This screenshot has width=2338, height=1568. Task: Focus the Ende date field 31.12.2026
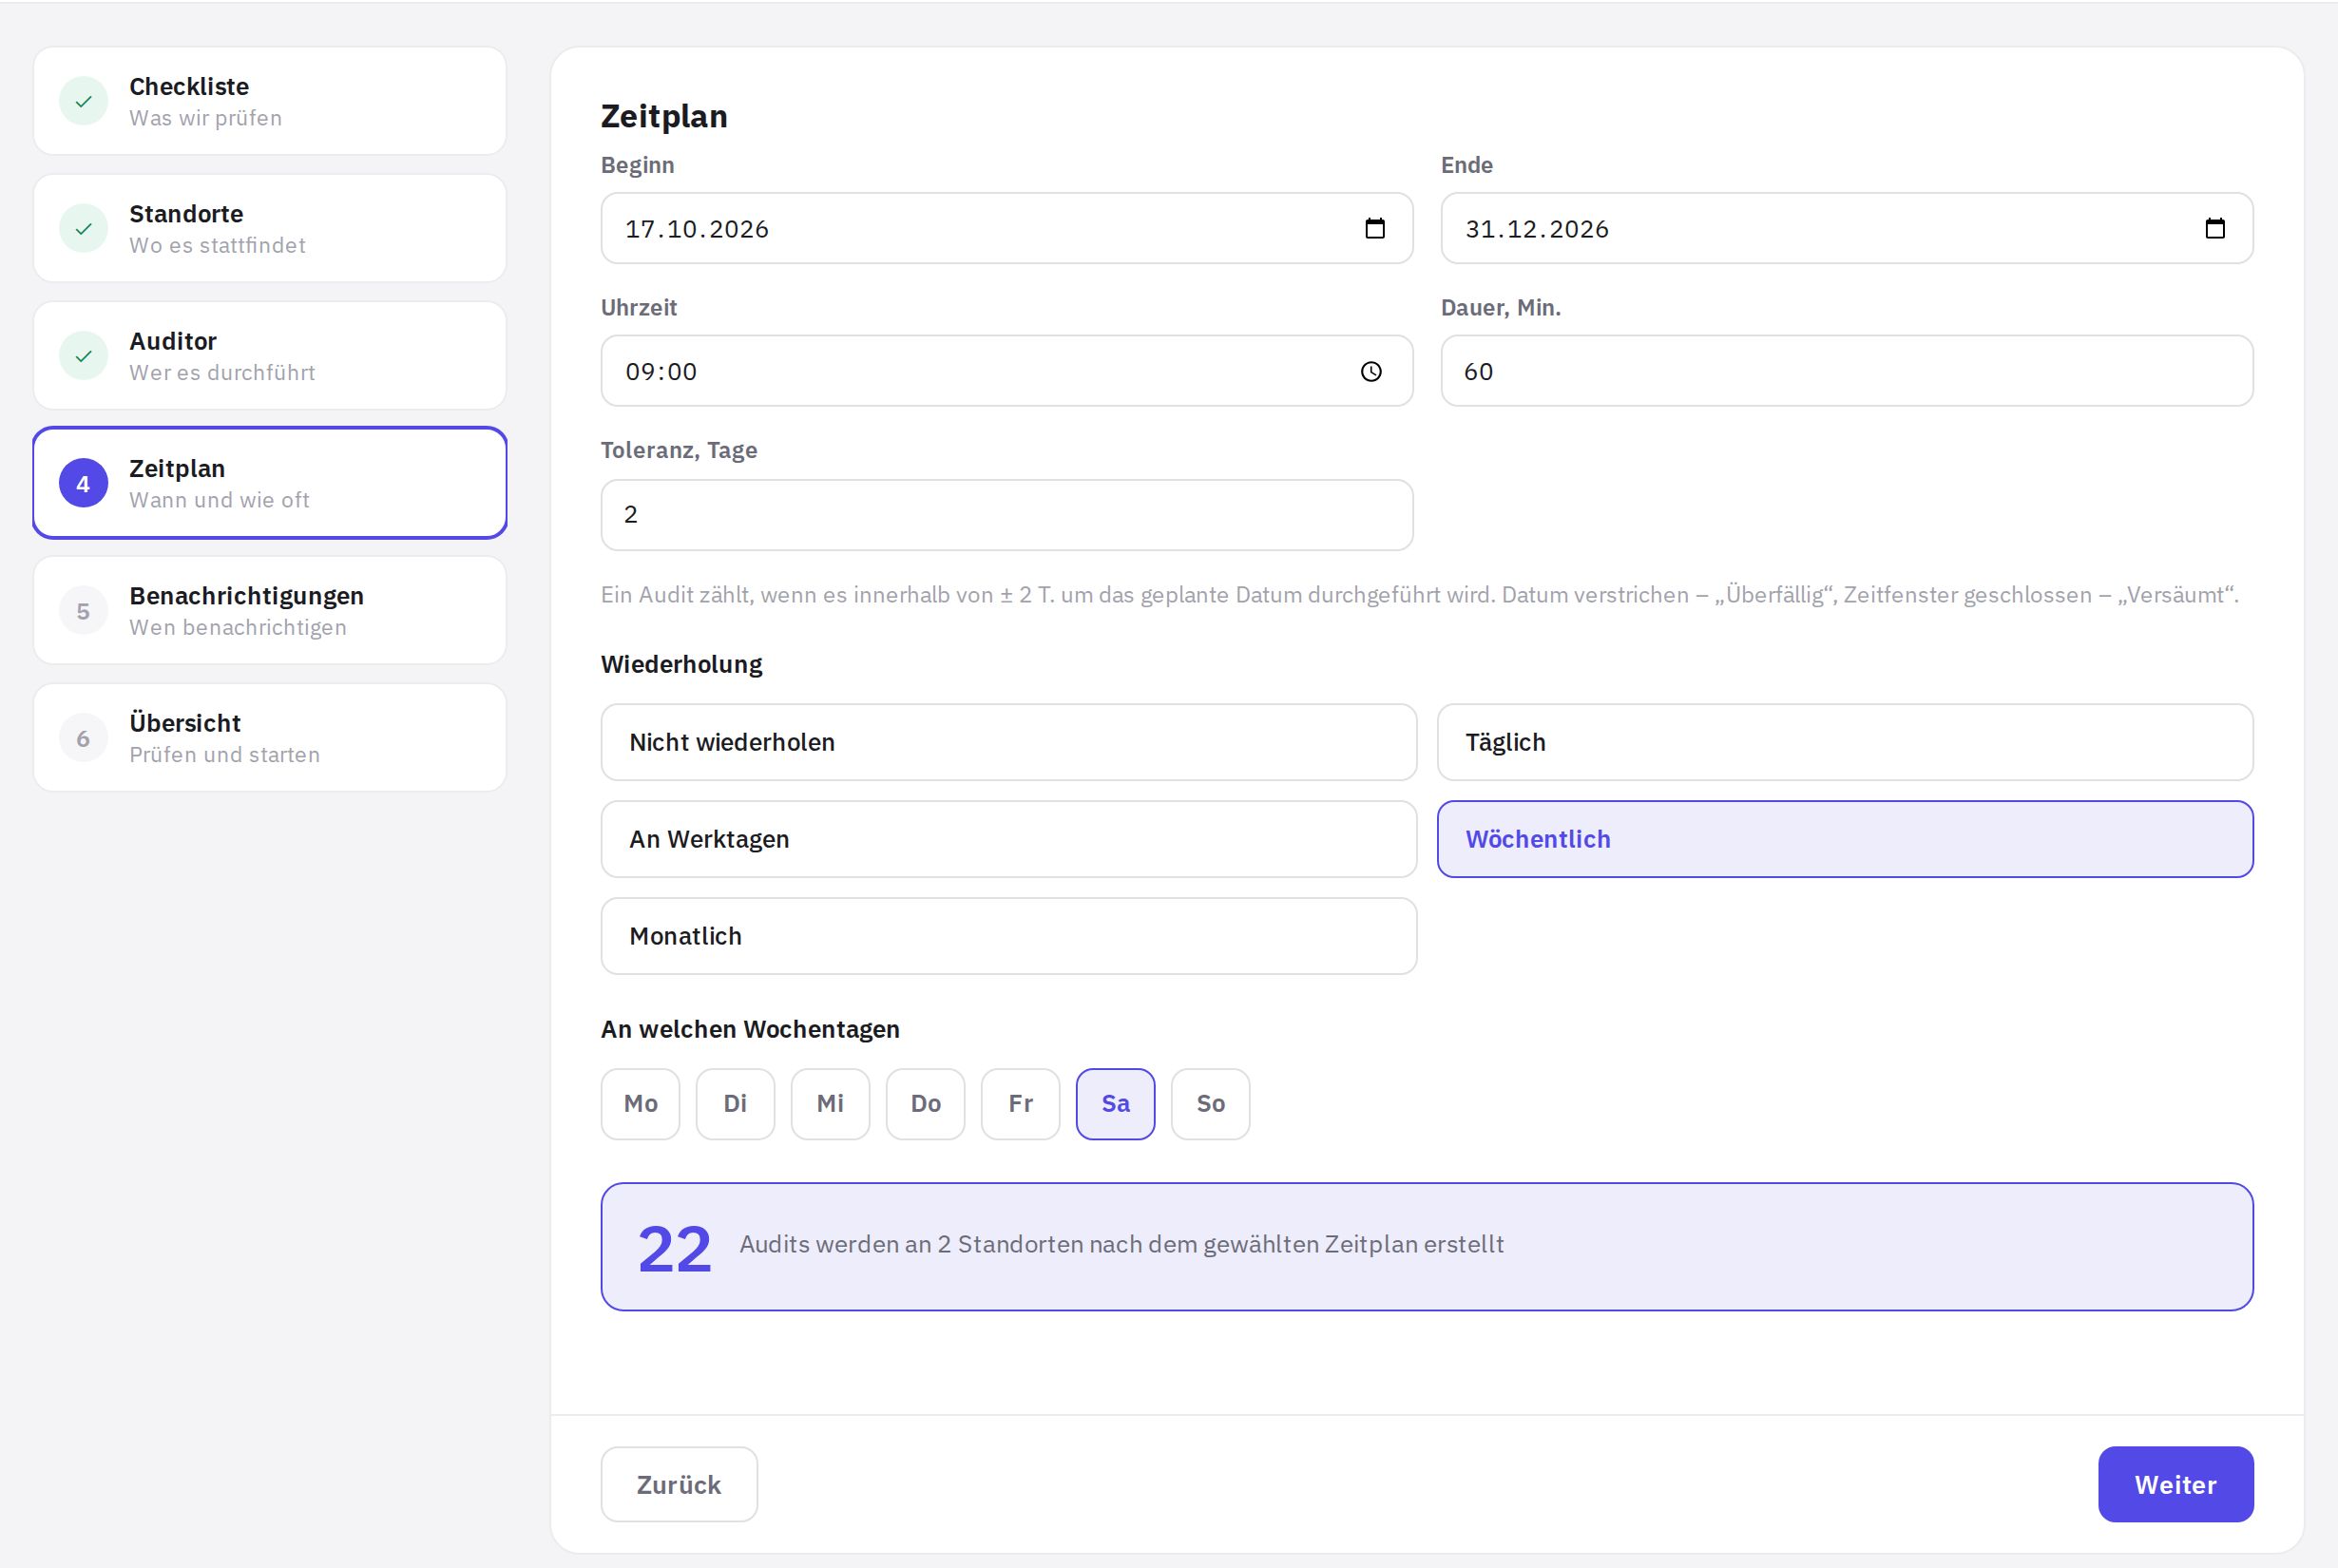(1847, 229)
